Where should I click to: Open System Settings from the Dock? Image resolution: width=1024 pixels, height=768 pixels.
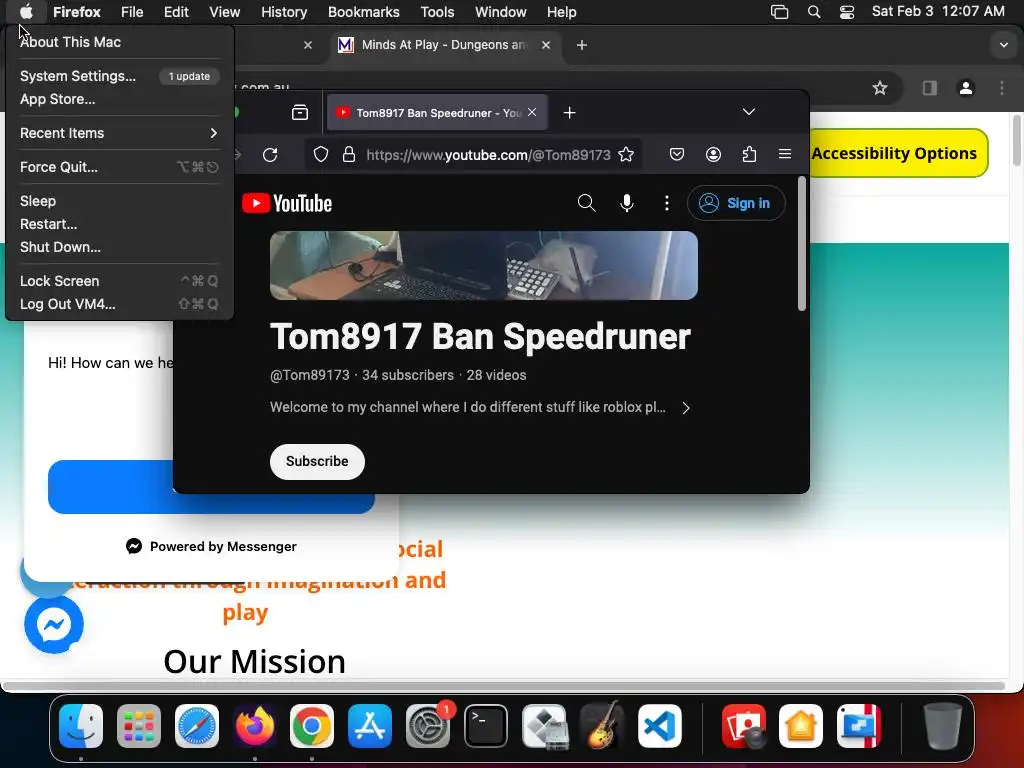point(428,726)
